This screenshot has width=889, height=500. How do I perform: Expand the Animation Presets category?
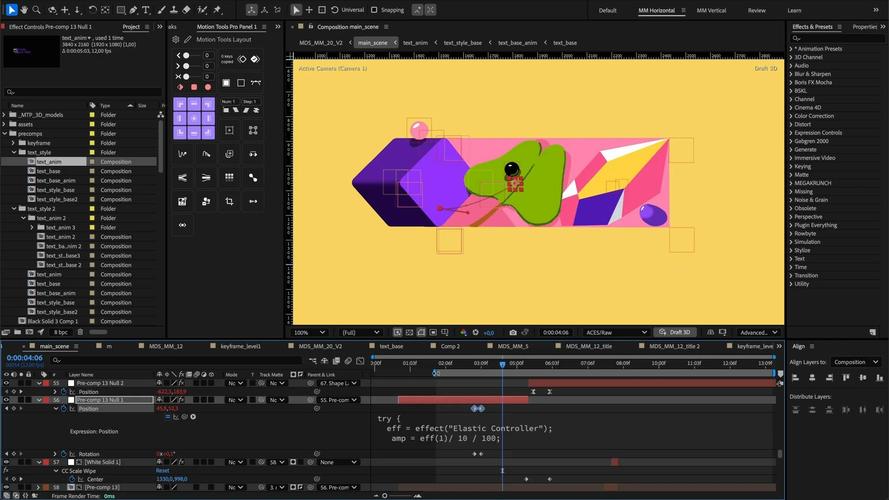point(791,49)
